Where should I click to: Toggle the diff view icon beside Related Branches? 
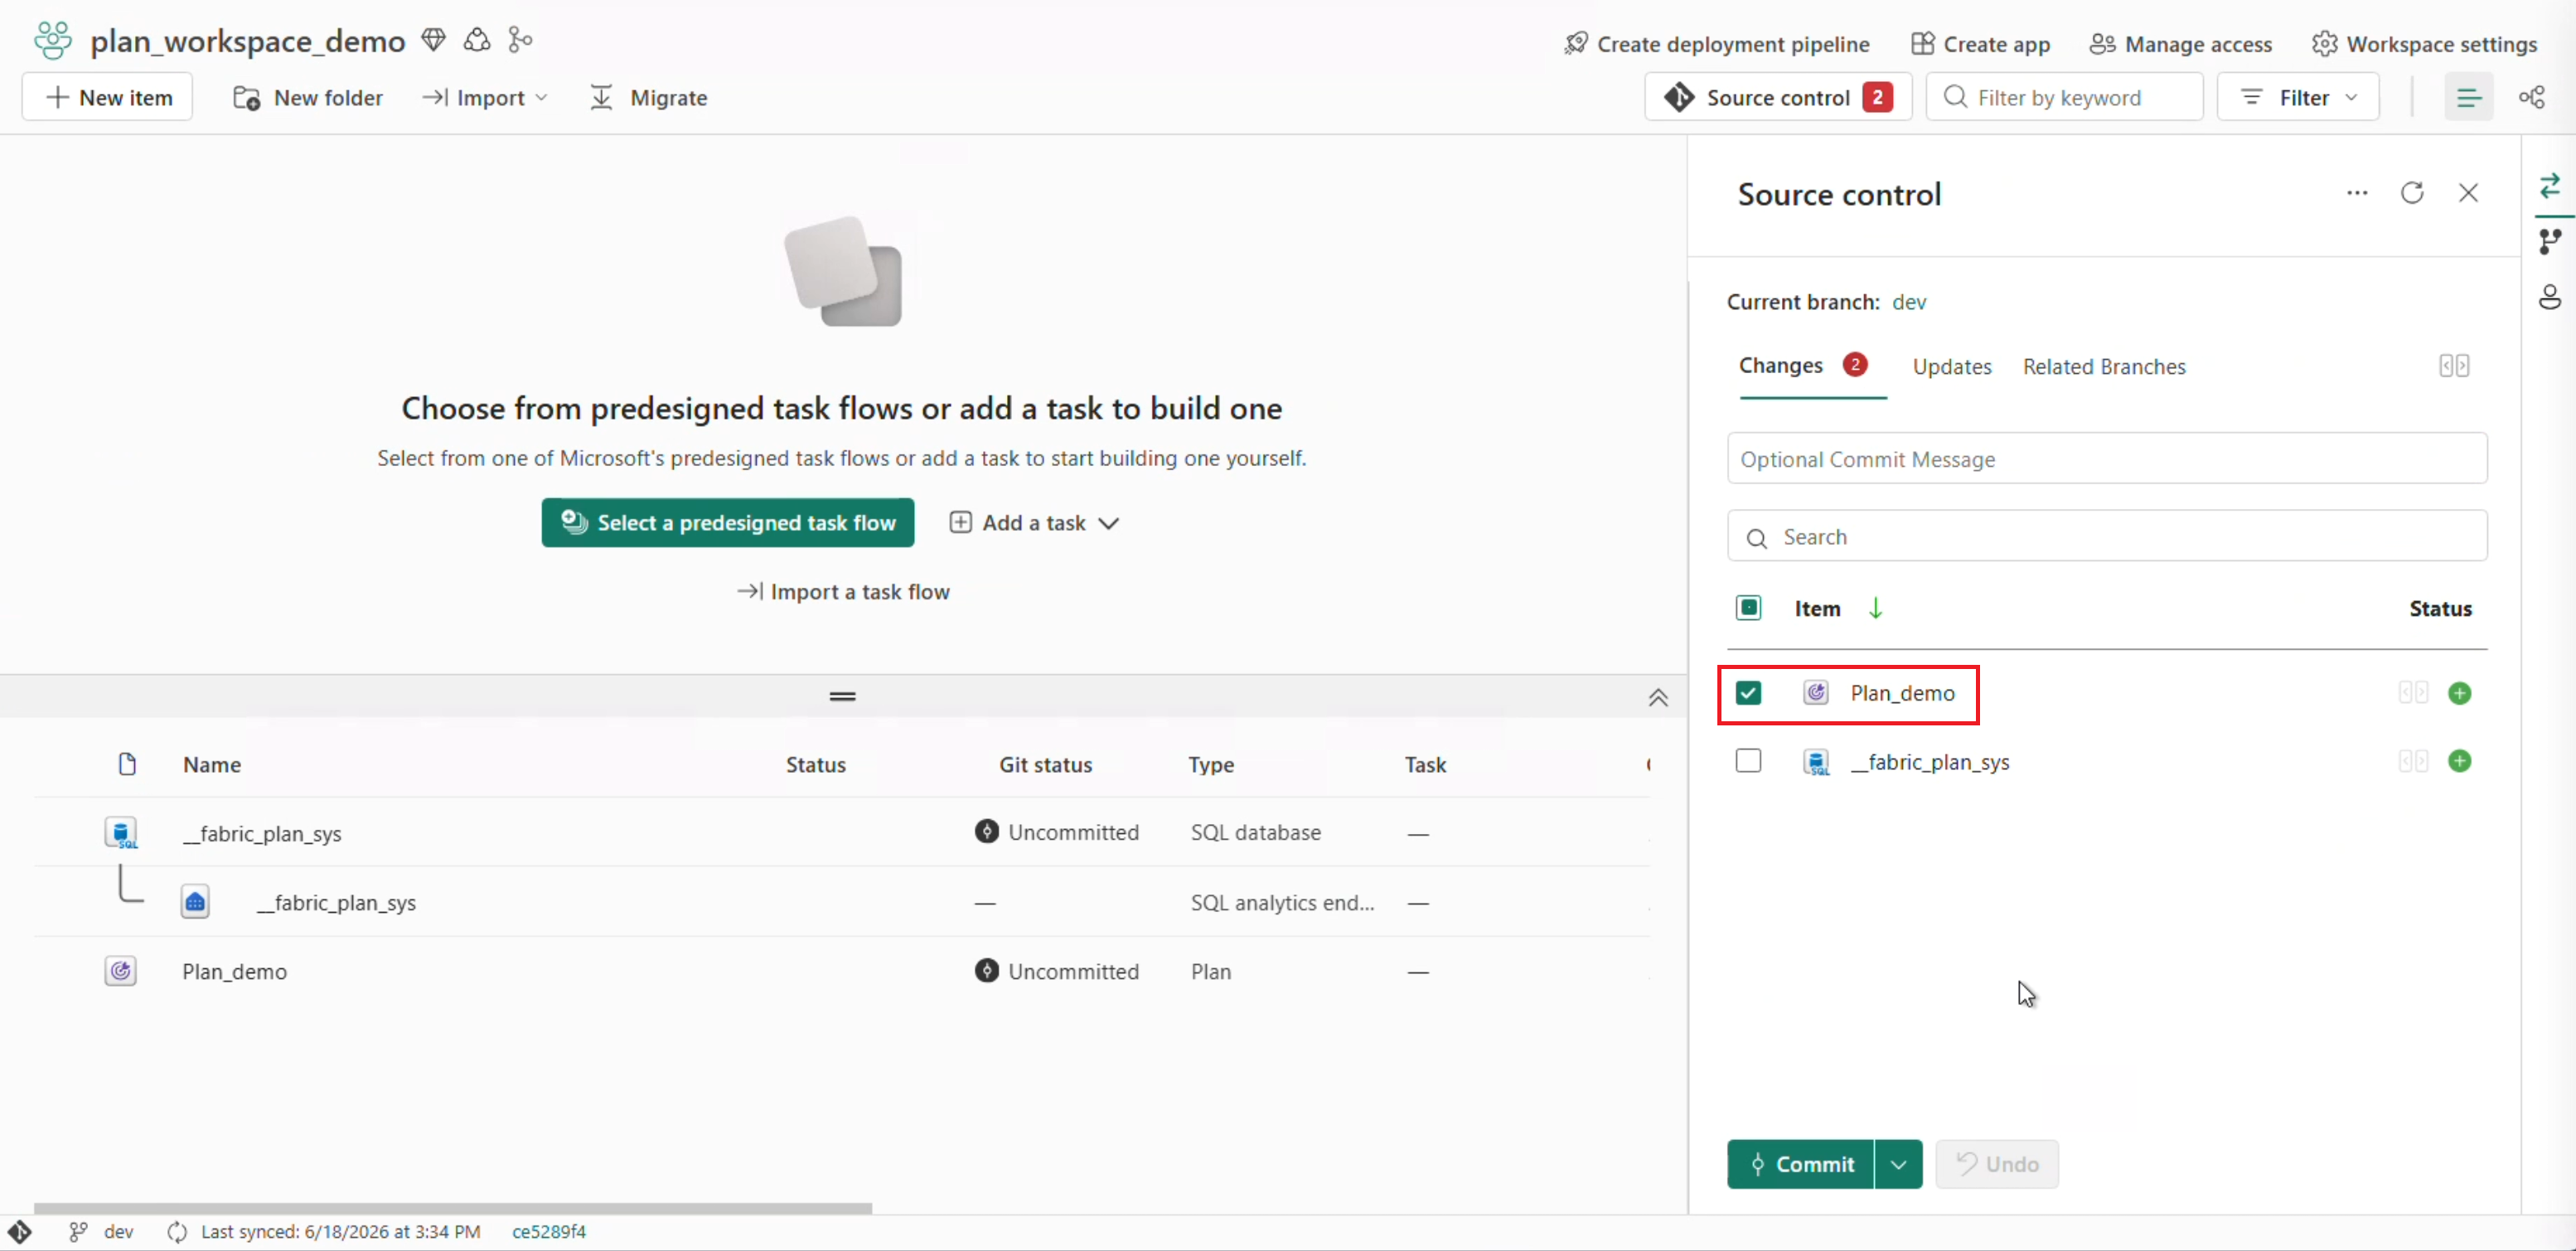(x=2454, y=366)
